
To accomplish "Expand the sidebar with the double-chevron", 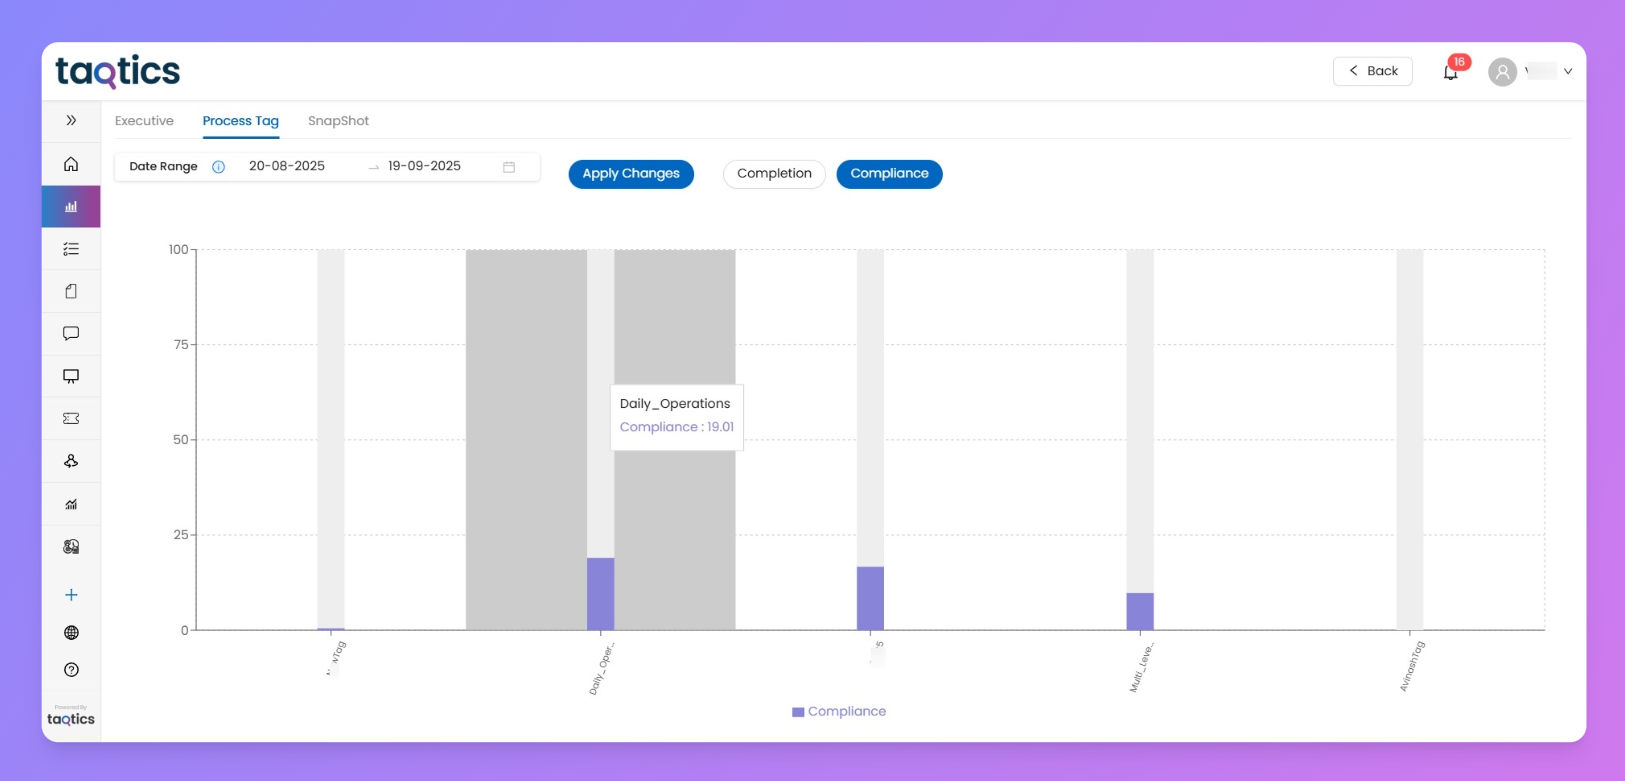I will click(x=71, y=120).
